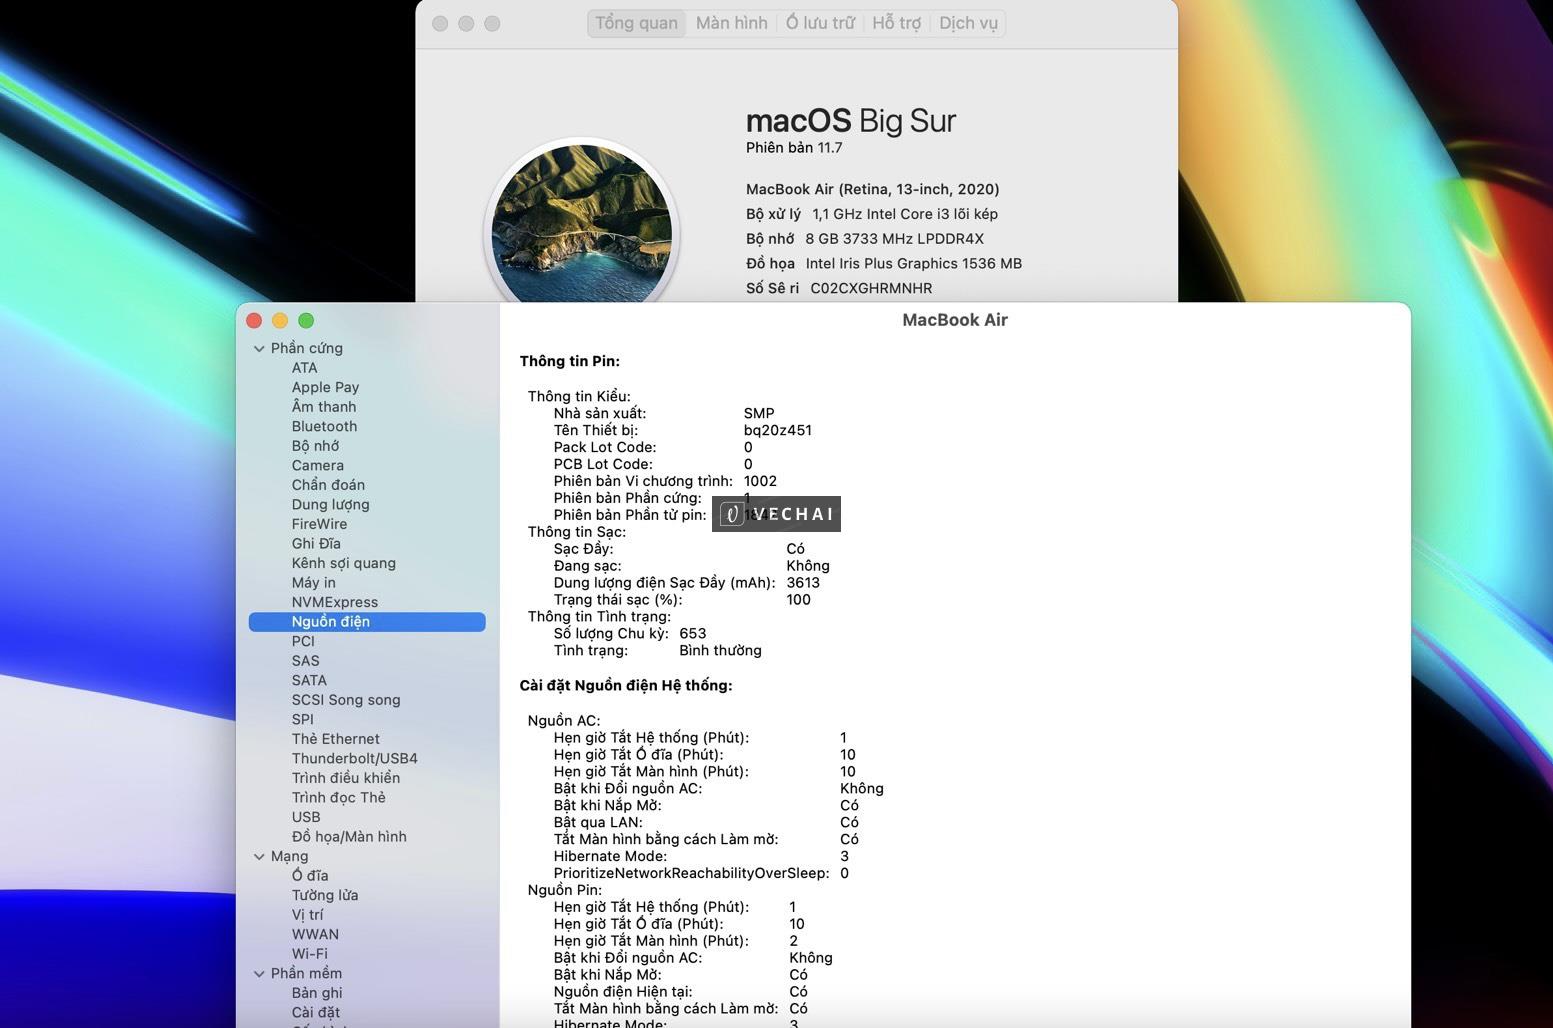Select Cài đặt under Phần mềm
Screen dimensions: 1553x1028
pyautogui.click(x=315, y=1013)
